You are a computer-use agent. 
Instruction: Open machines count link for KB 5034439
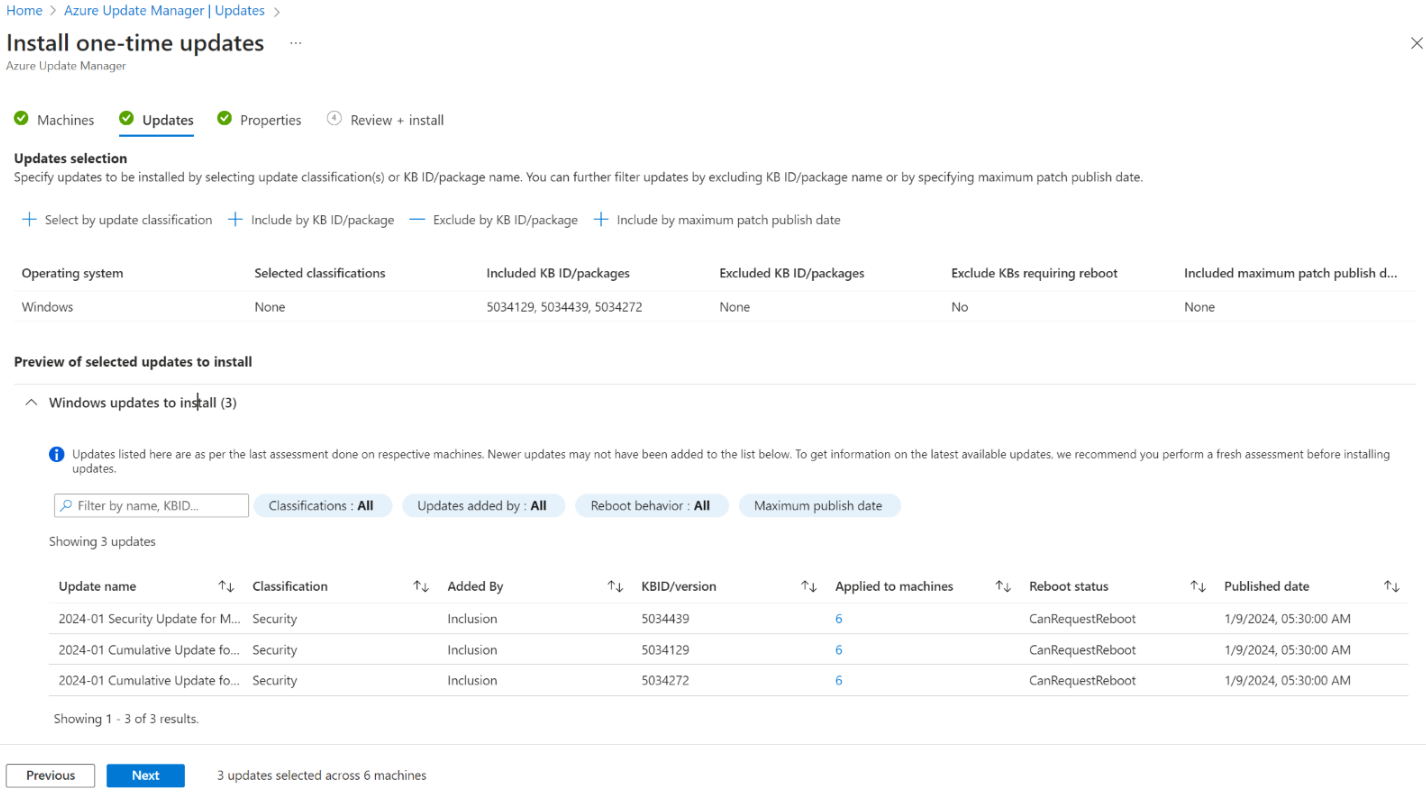[839, 619]
